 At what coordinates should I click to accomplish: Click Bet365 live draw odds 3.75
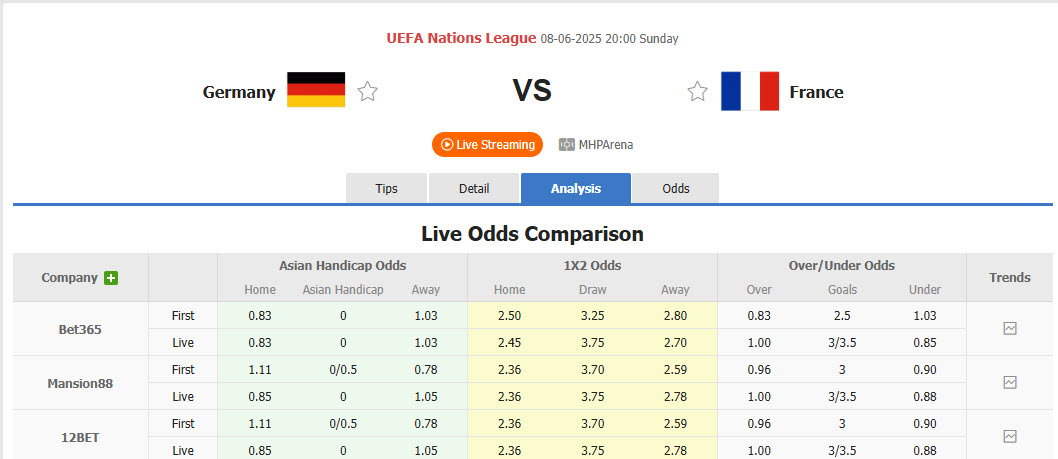[x=592, y=342]
